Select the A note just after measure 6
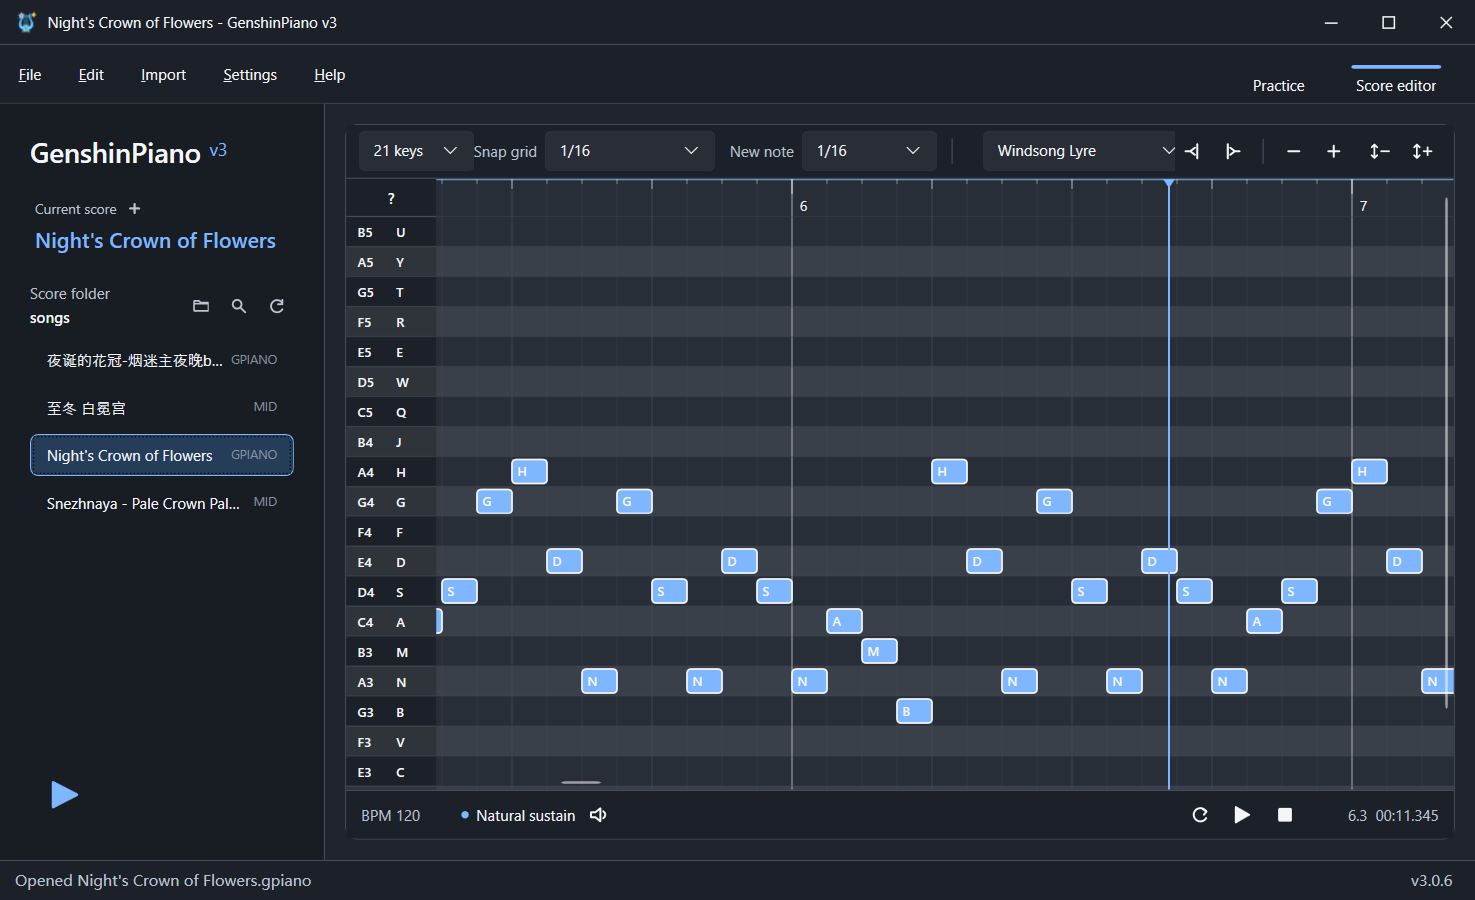 tap(844, 621)
